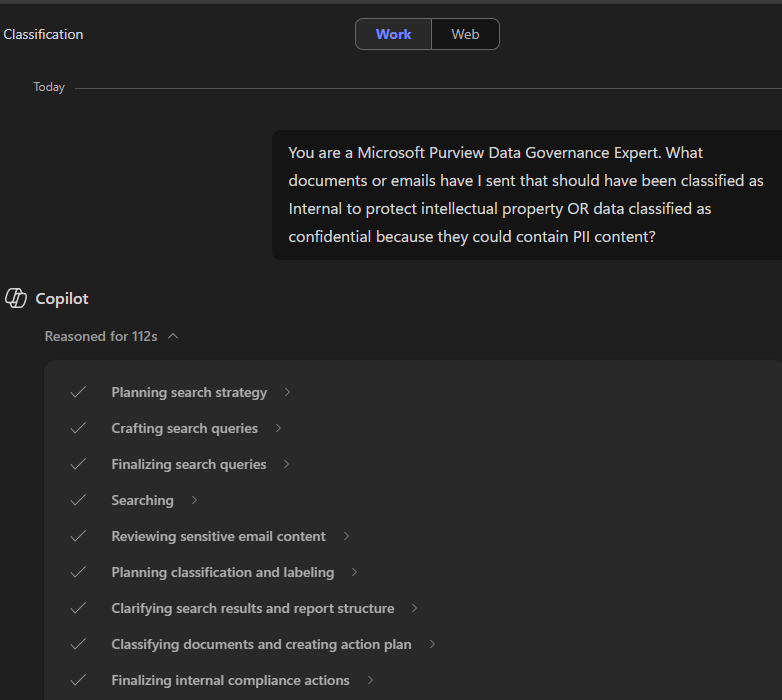
Task: Click checkmark beside 'Reviewing sensitive email content'
Action: [78, 536]
